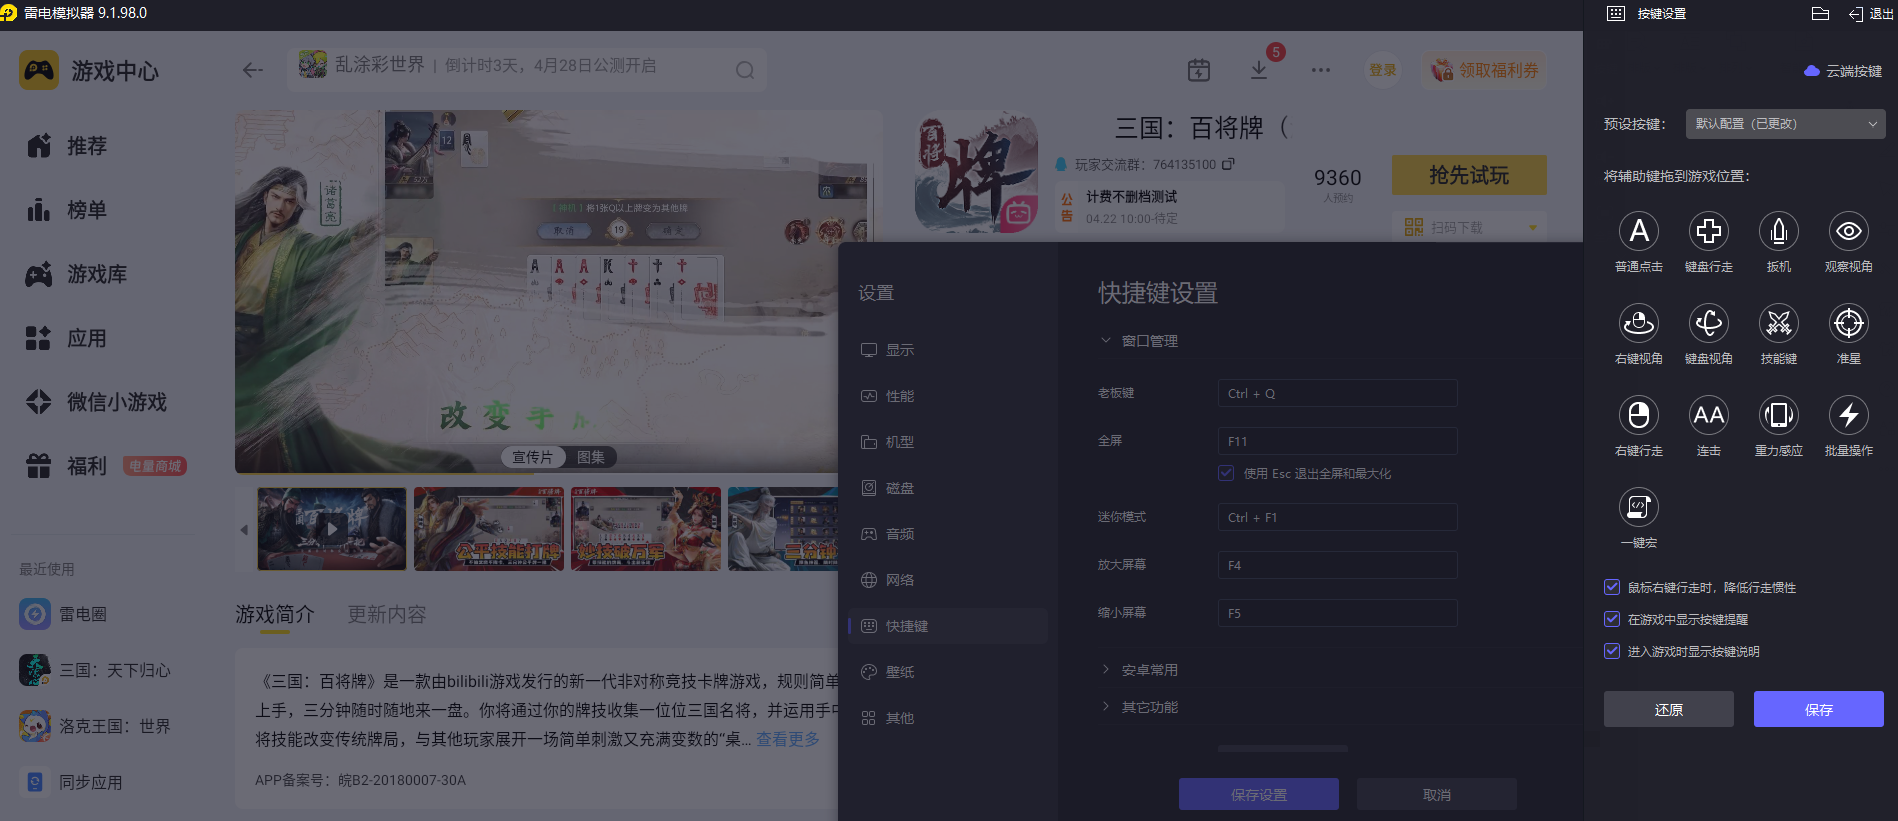
Task: Select the 键盘视角 keyboard view icon
Action: [1708, 323]
